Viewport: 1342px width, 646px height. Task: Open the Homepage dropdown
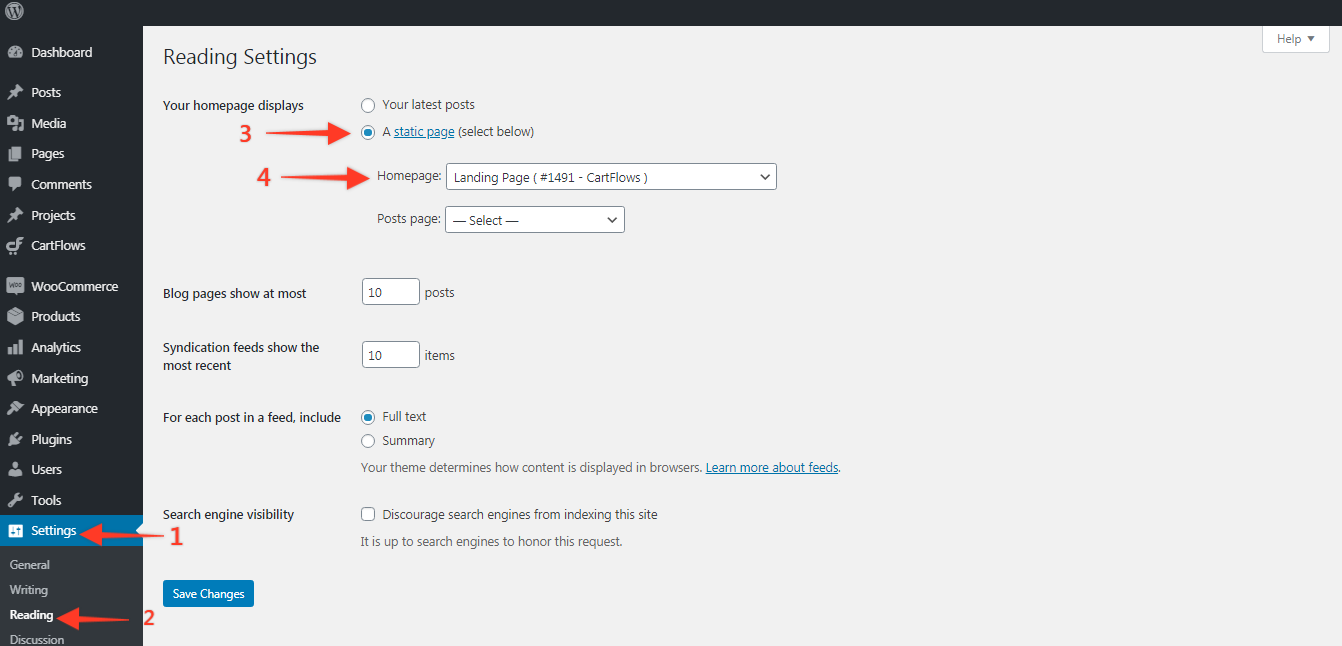(x=610, y=177)
